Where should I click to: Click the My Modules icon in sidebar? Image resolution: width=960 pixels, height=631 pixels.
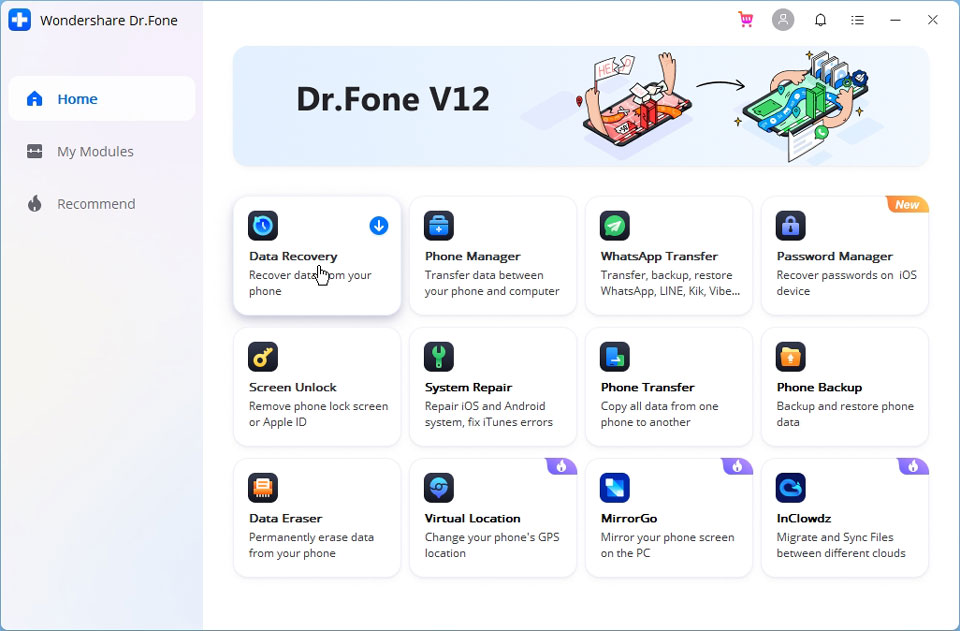pyautogui.click(x=35, y=151)
